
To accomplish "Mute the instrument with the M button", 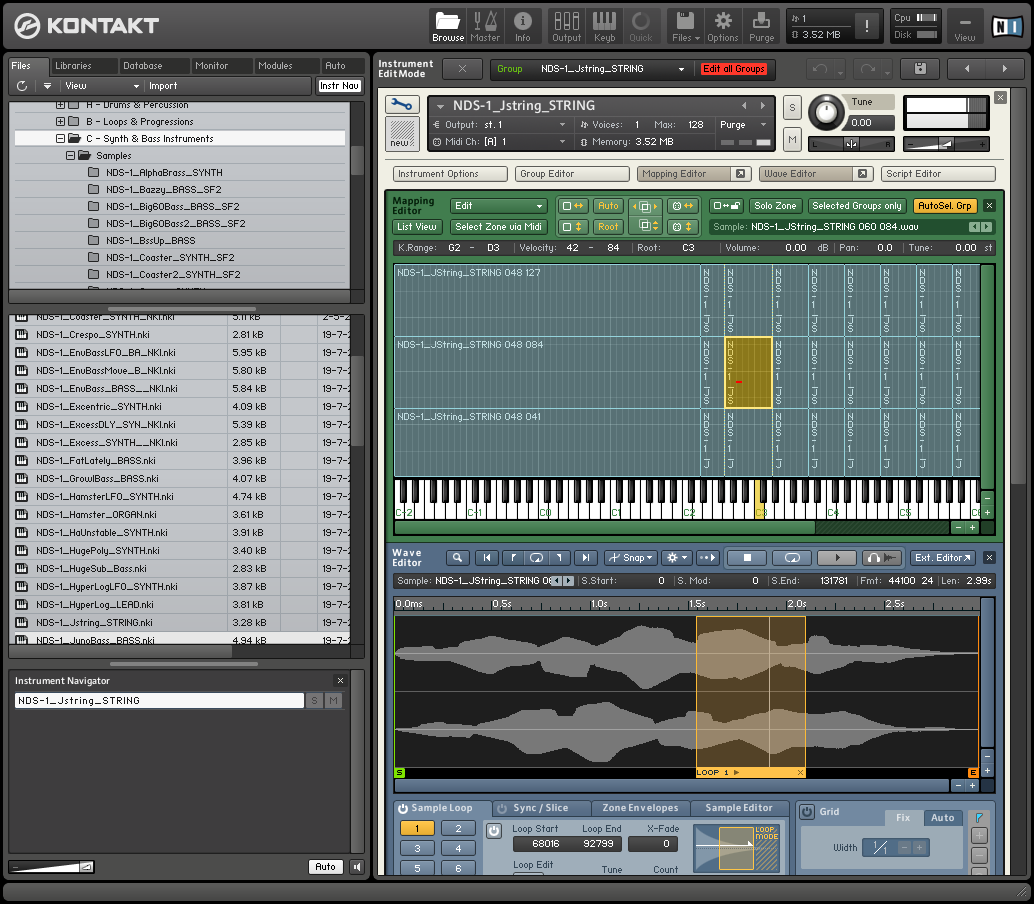I will (x=792, y=139).
